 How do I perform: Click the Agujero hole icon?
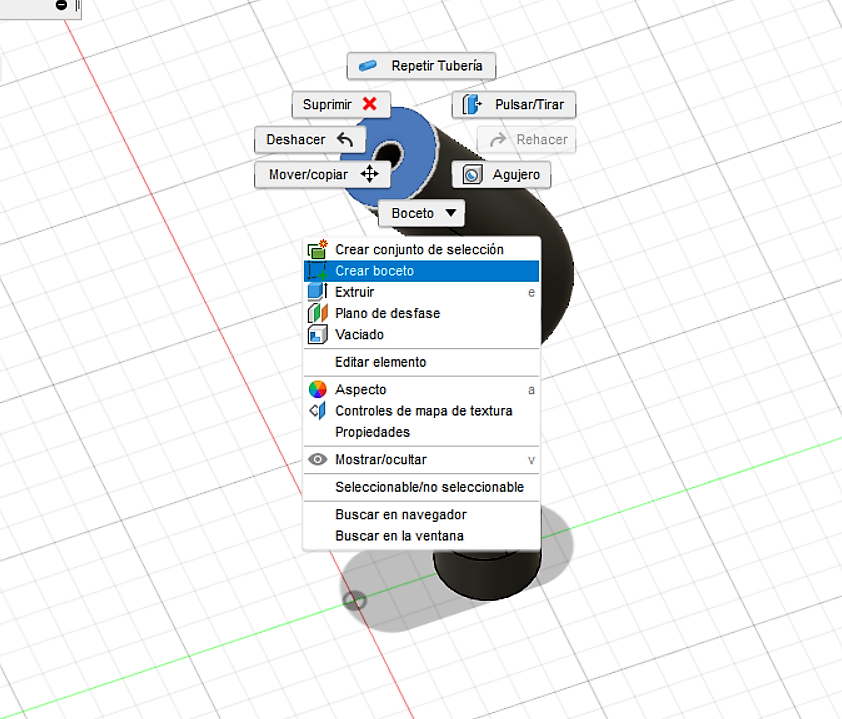(473, 175)
